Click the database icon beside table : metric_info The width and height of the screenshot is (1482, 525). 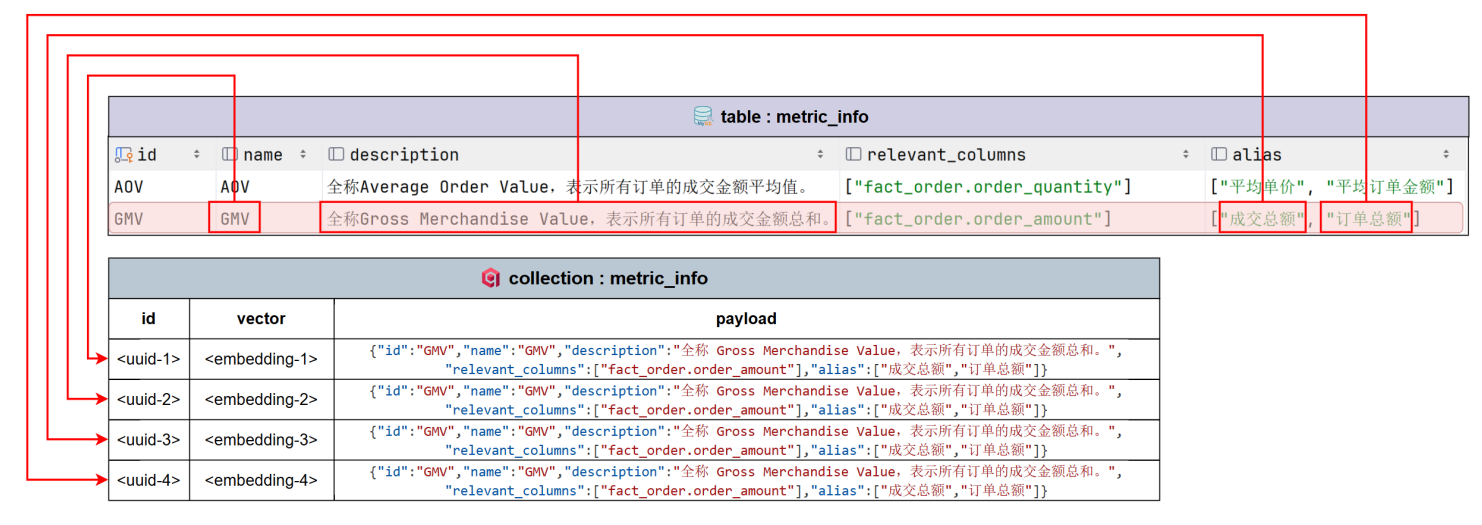click(x=703, y=117)
